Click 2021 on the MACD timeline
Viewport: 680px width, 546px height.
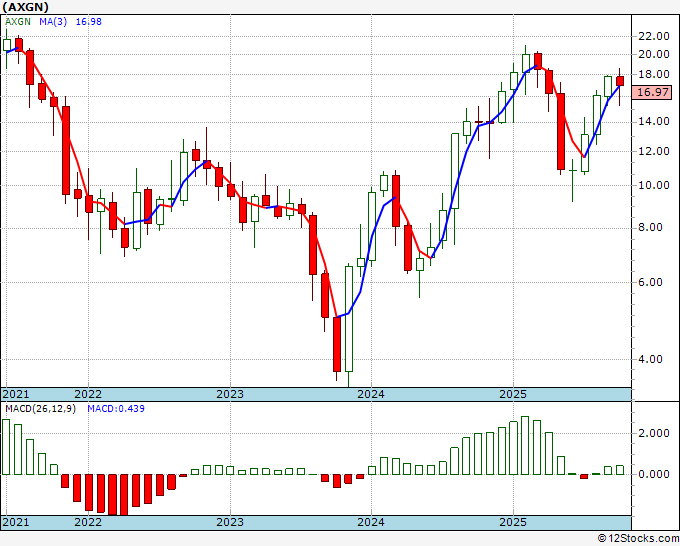tap(16, 522)
